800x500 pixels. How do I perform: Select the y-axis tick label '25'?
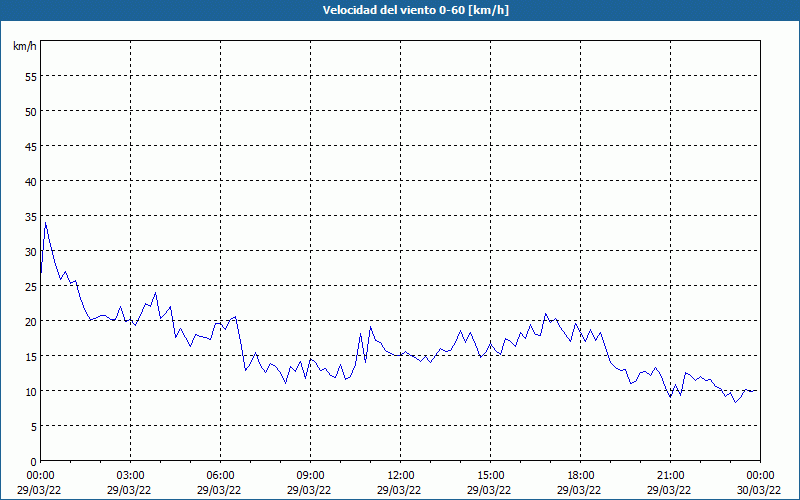pos(31,287)
